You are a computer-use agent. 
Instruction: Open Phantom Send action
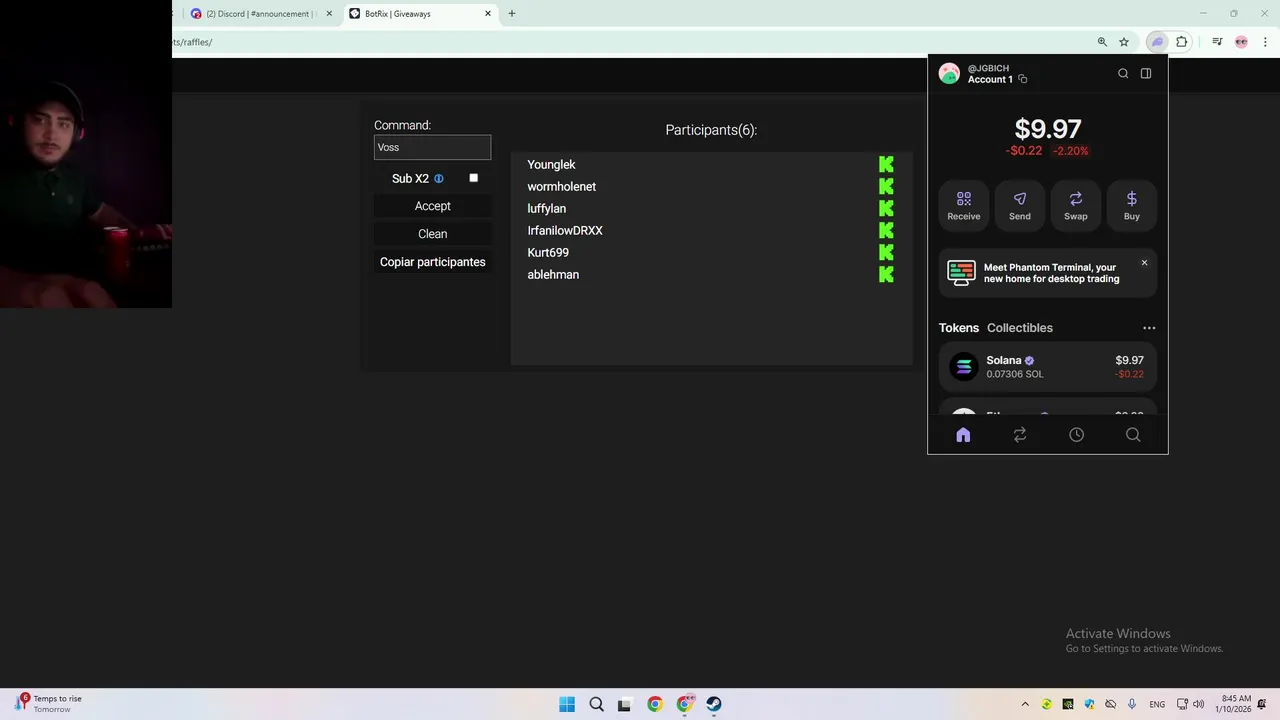click(1020, 205)
